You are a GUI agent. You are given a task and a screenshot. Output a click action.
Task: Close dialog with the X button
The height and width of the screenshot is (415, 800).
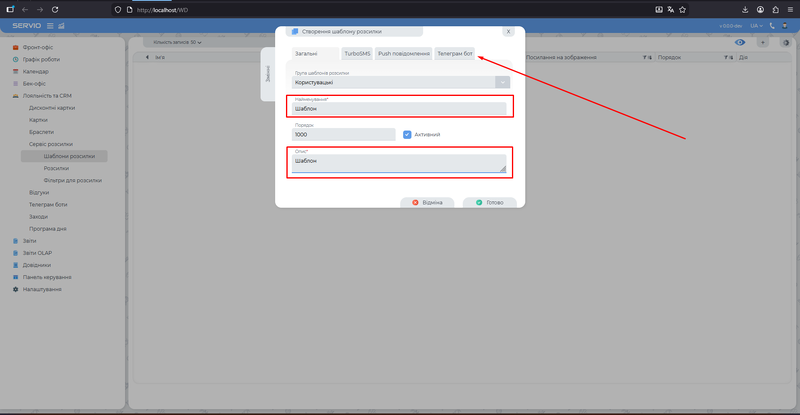[508, 32]
